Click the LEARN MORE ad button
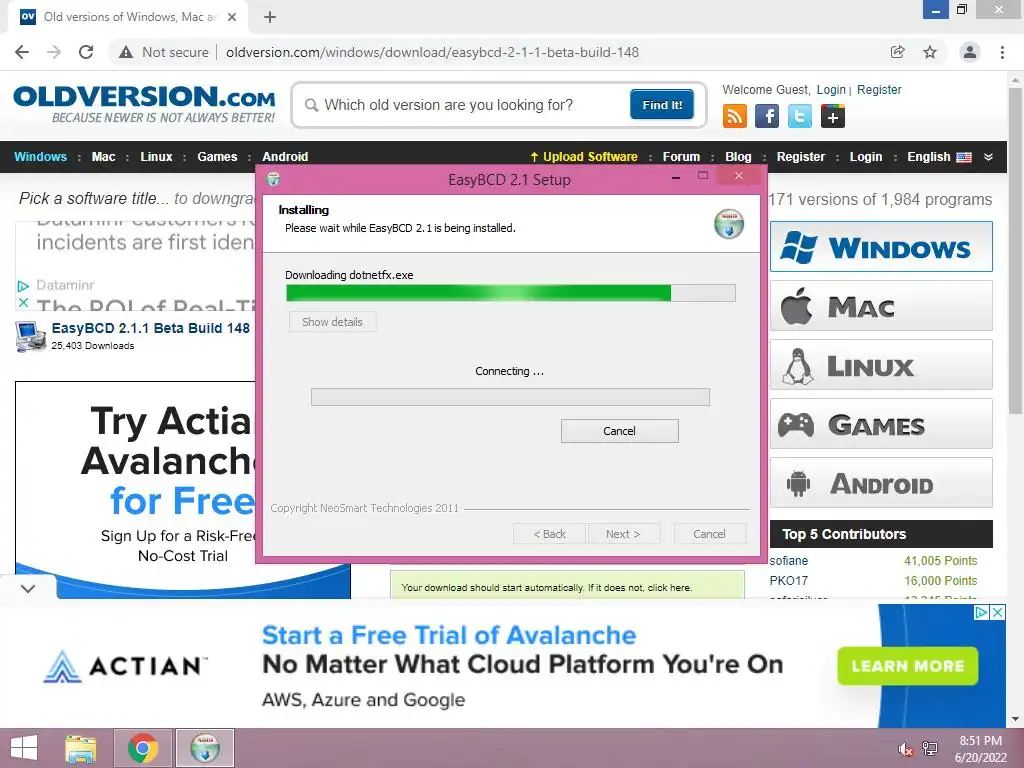The width and height of the screenshot is (1024, 768). pos(908,666)
